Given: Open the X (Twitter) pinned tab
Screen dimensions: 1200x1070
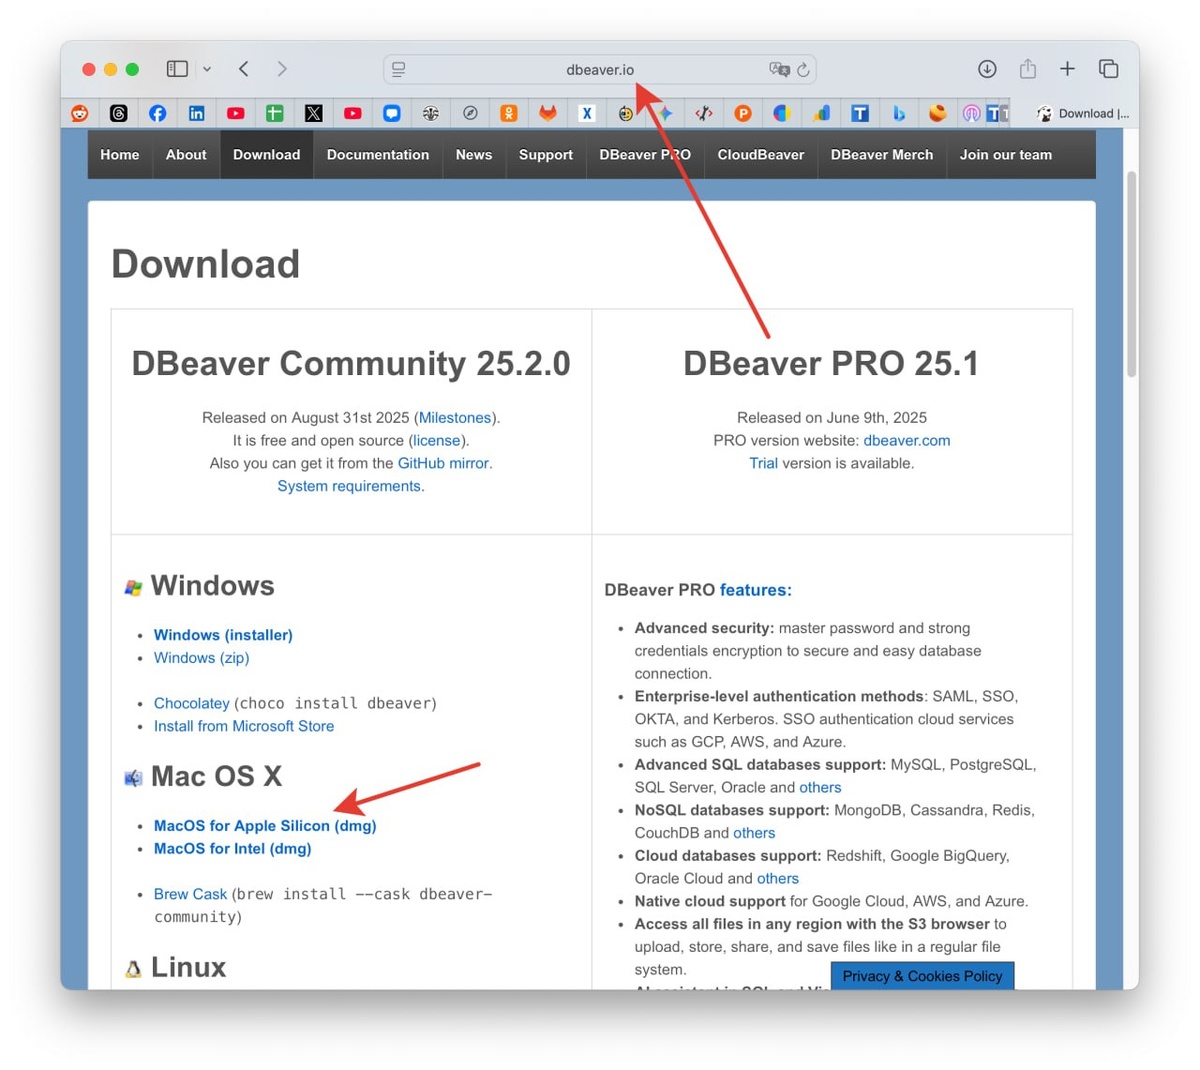Looking at the screenshot, I should 314,113.
